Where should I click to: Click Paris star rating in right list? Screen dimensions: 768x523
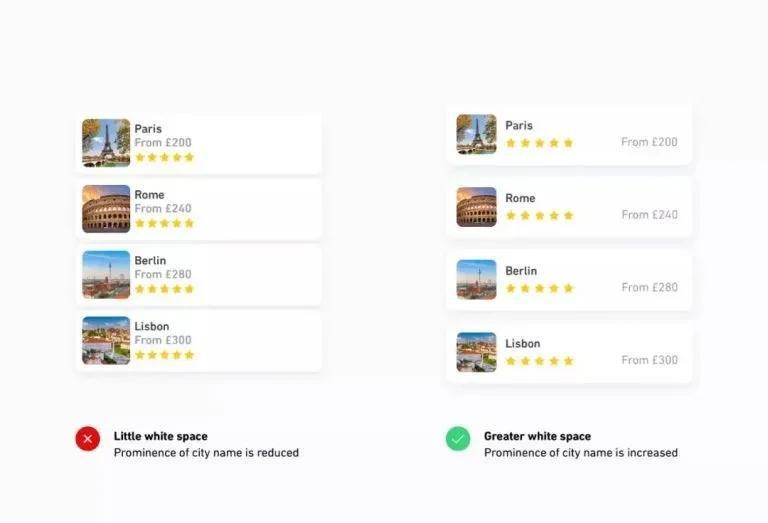coord(540,143)
